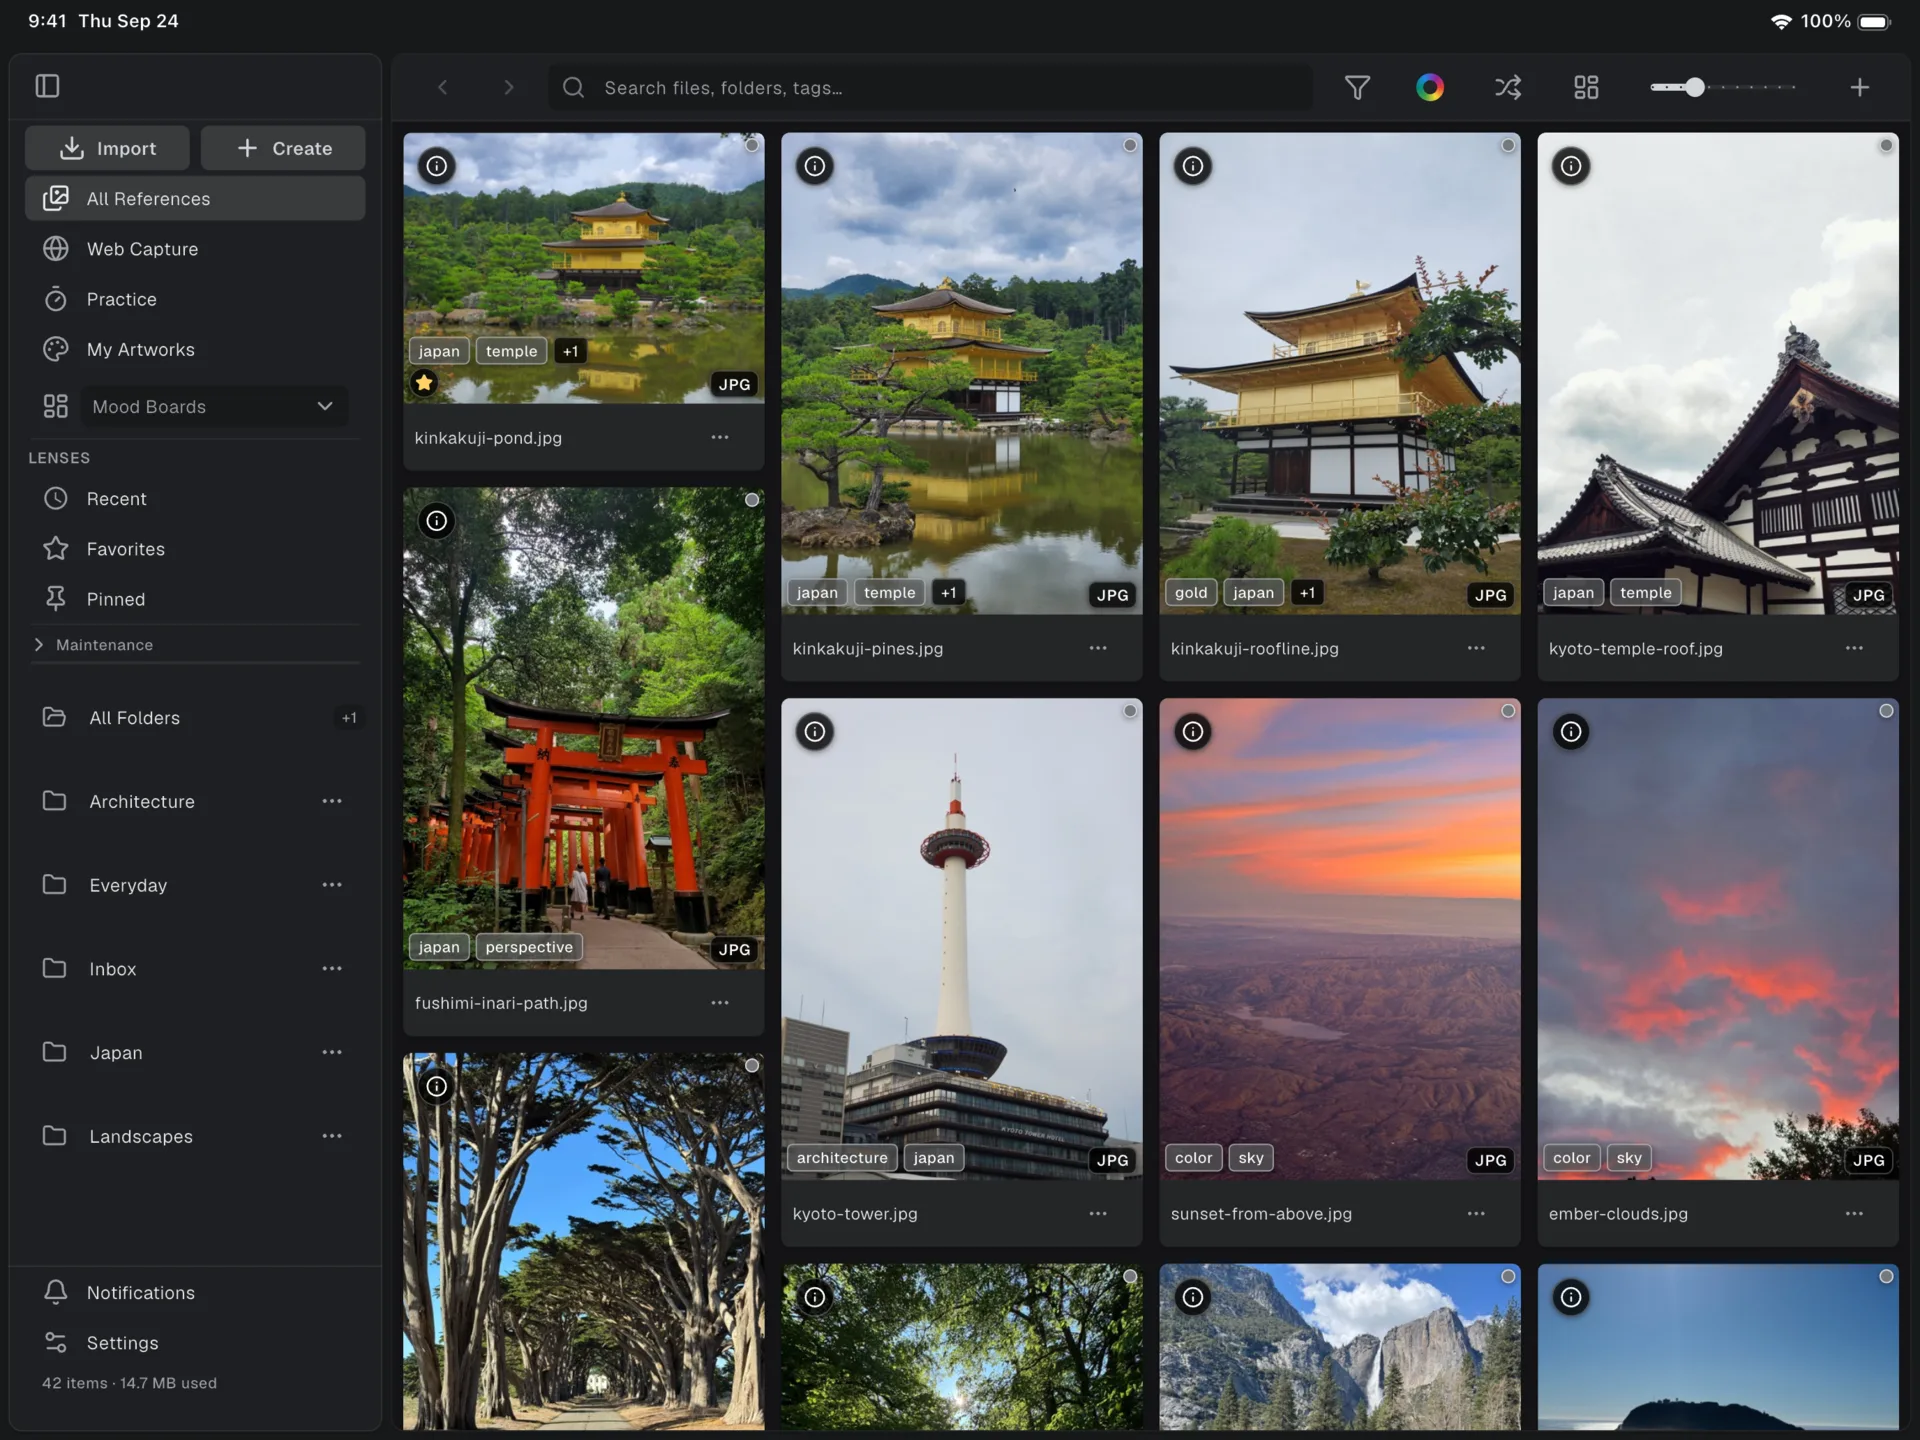This screenshot has width=1920, height=1440.
Task: Open the Landscapes folder
Action: point(195,1136)
